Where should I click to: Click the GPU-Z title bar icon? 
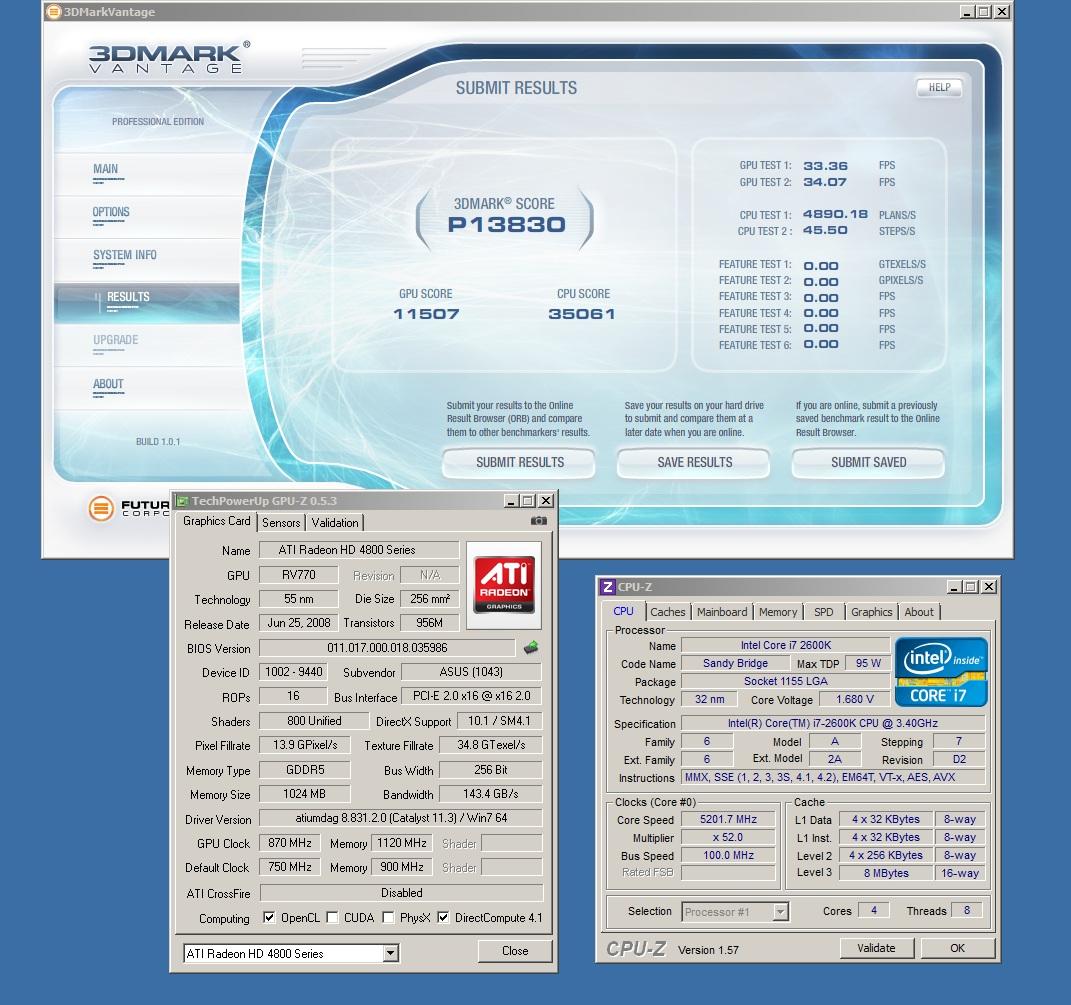pos(182,501)
